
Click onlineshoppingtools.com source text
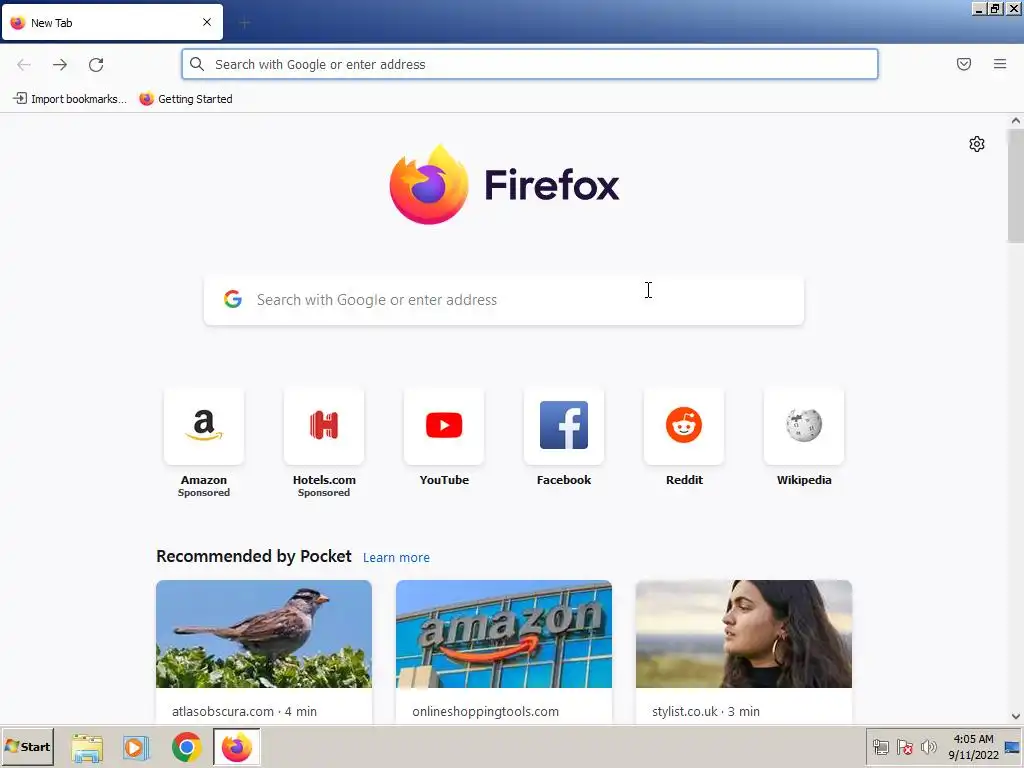485,711
